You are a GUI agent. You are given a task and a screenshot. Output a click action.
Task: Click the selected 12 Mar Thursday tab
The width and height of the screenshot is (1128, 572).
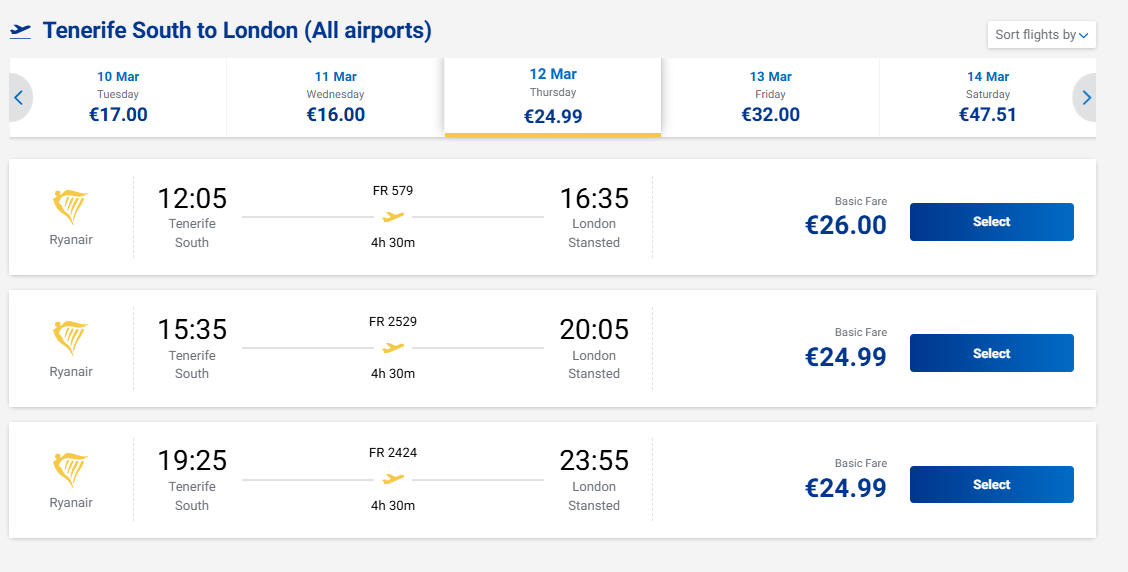pyautogui.click(x=553, y=96)
